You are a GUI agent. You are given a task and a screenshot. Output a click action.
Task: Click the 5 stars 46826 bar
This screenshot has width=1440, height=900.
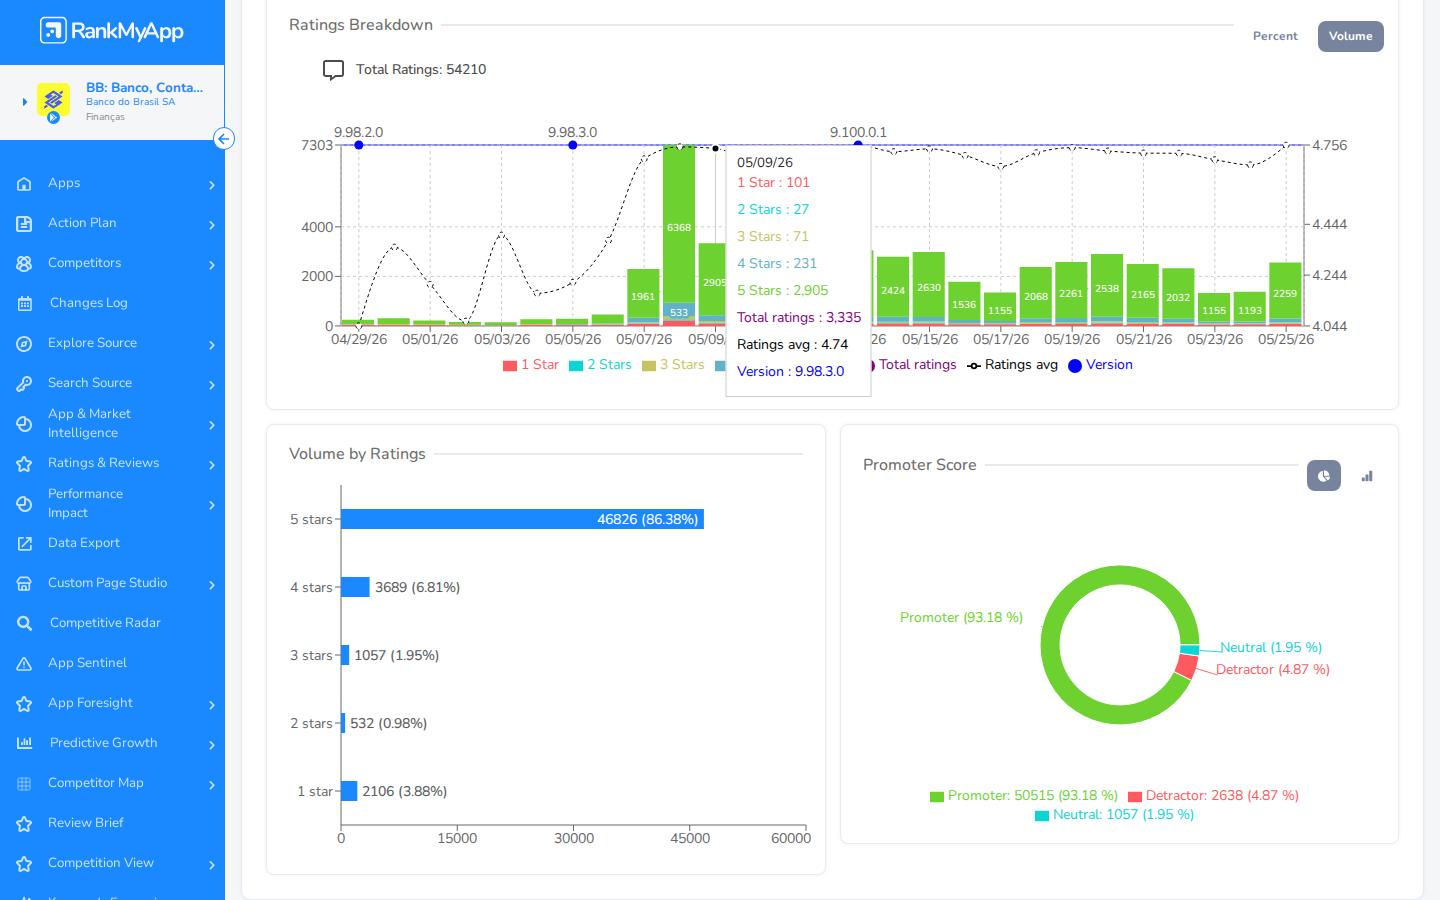tap(523, 519)
